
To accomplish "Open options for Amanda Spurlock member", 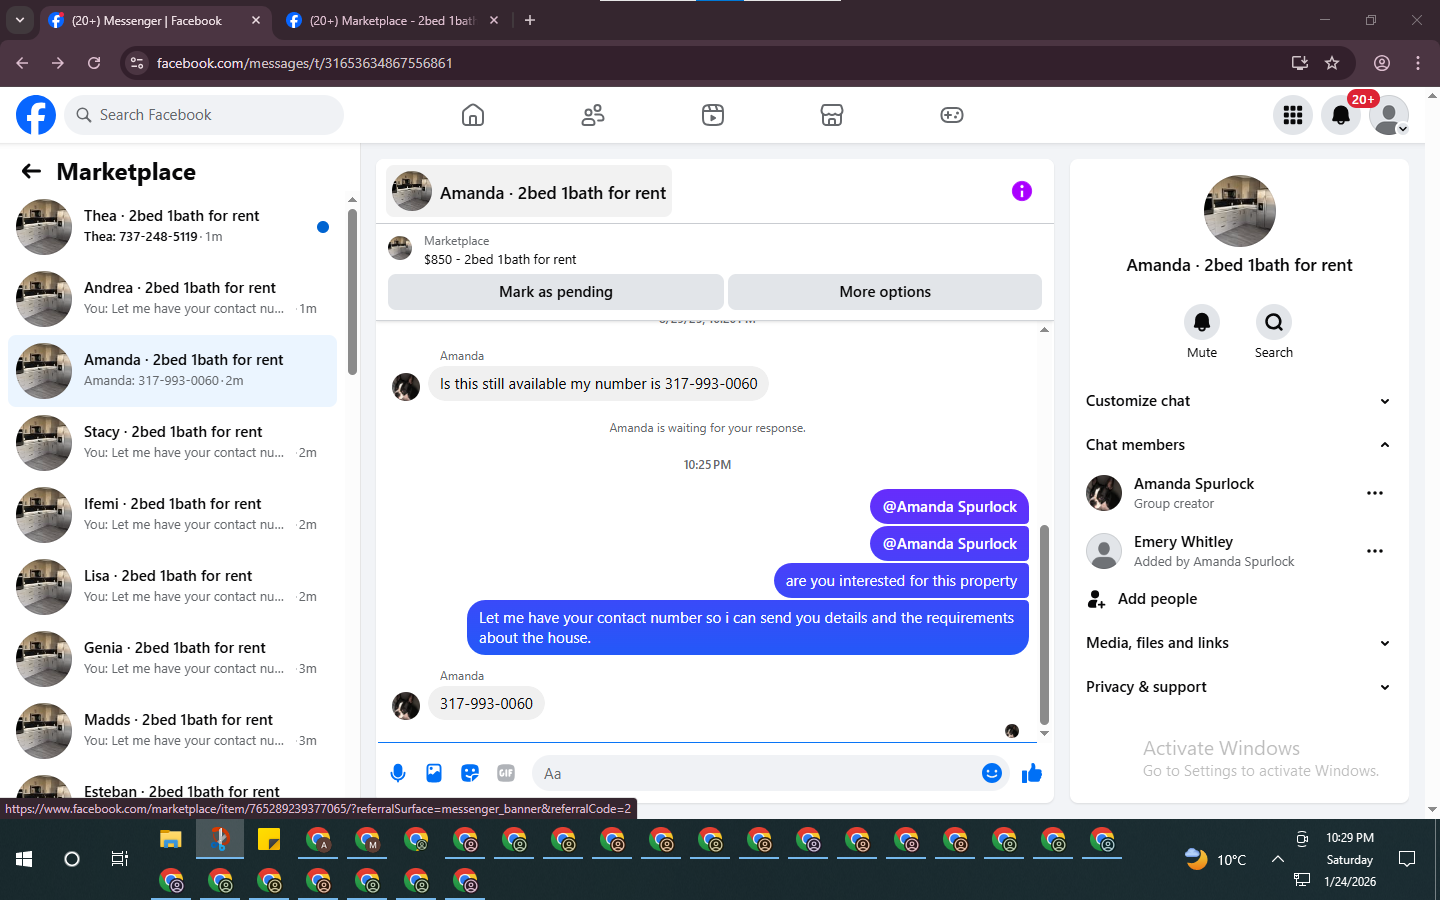I will tap(1375, 493).
